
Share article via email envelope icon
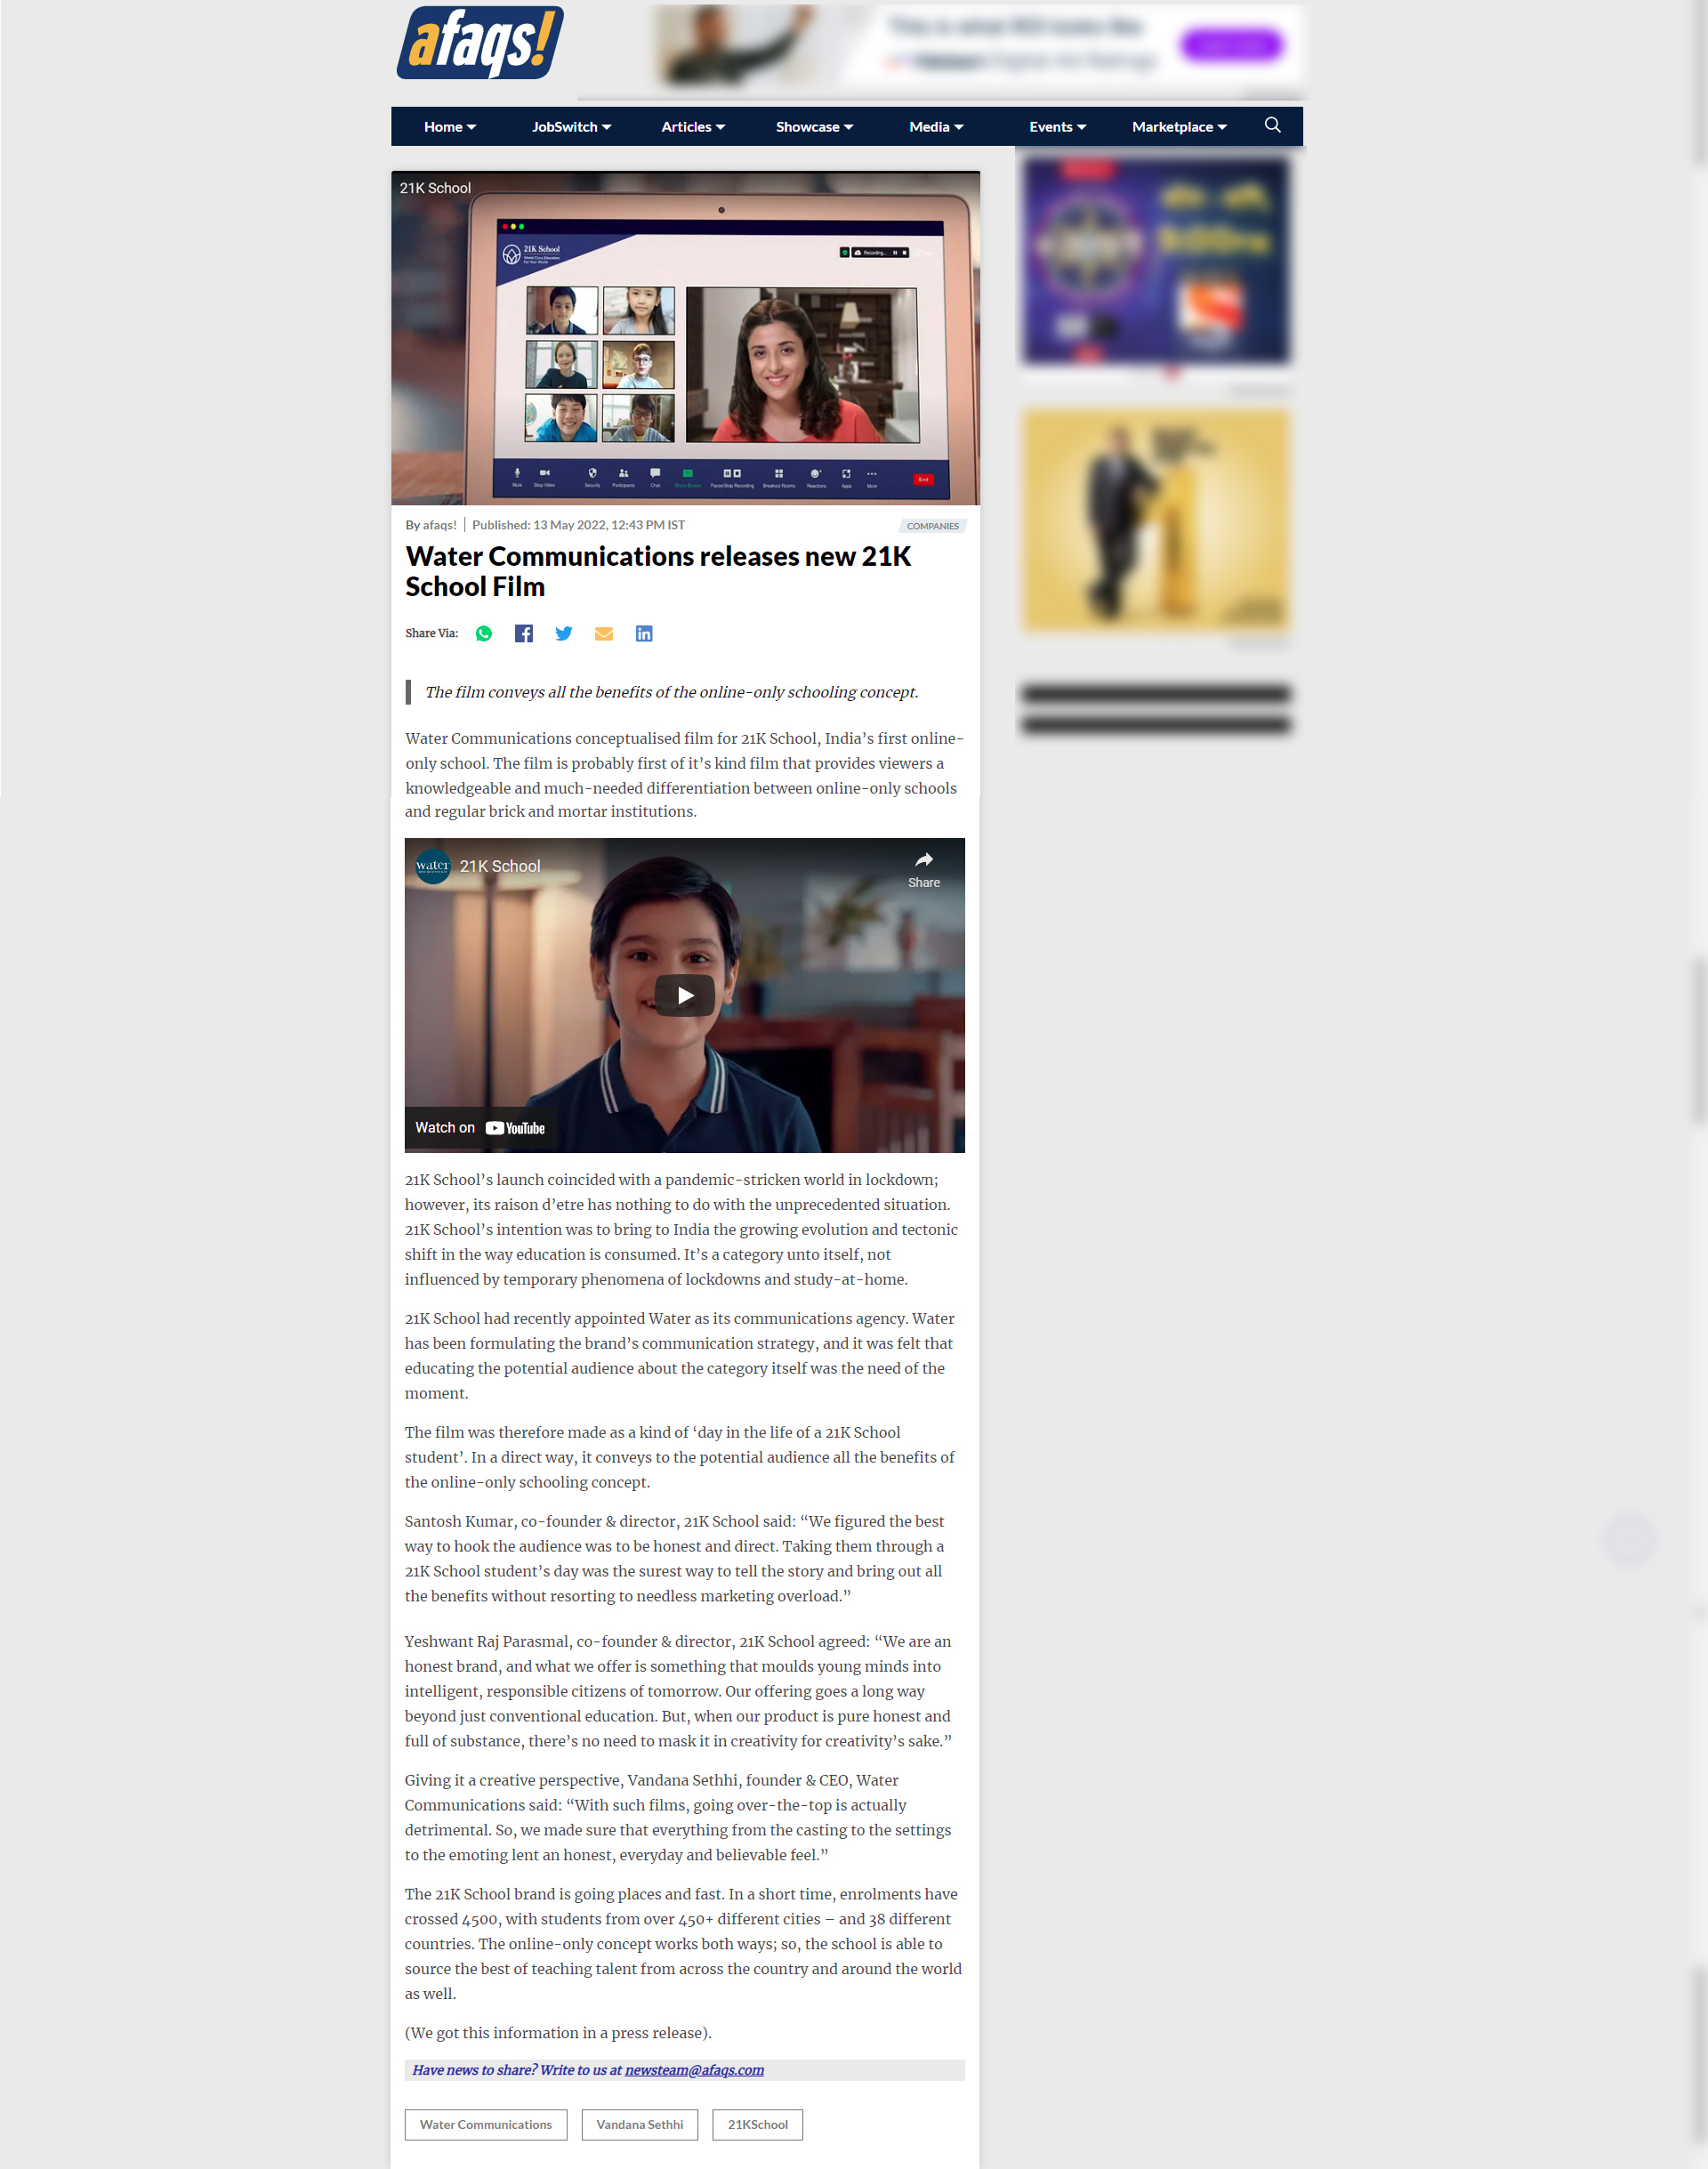point(604,633)
